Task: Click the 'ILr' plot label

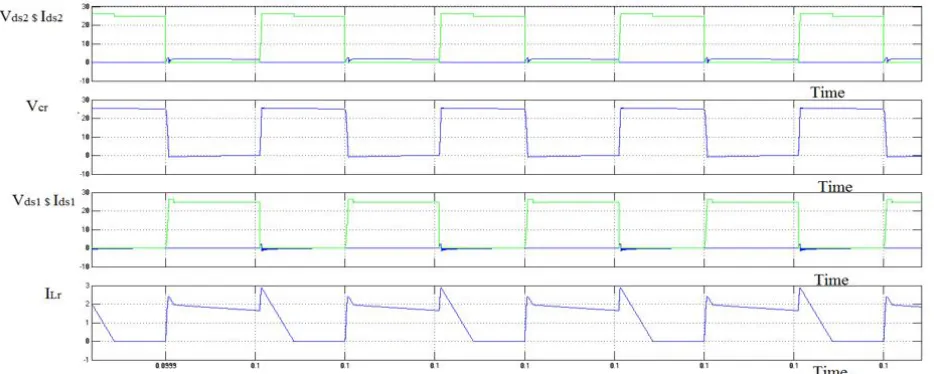Action: tap(54, 293)
